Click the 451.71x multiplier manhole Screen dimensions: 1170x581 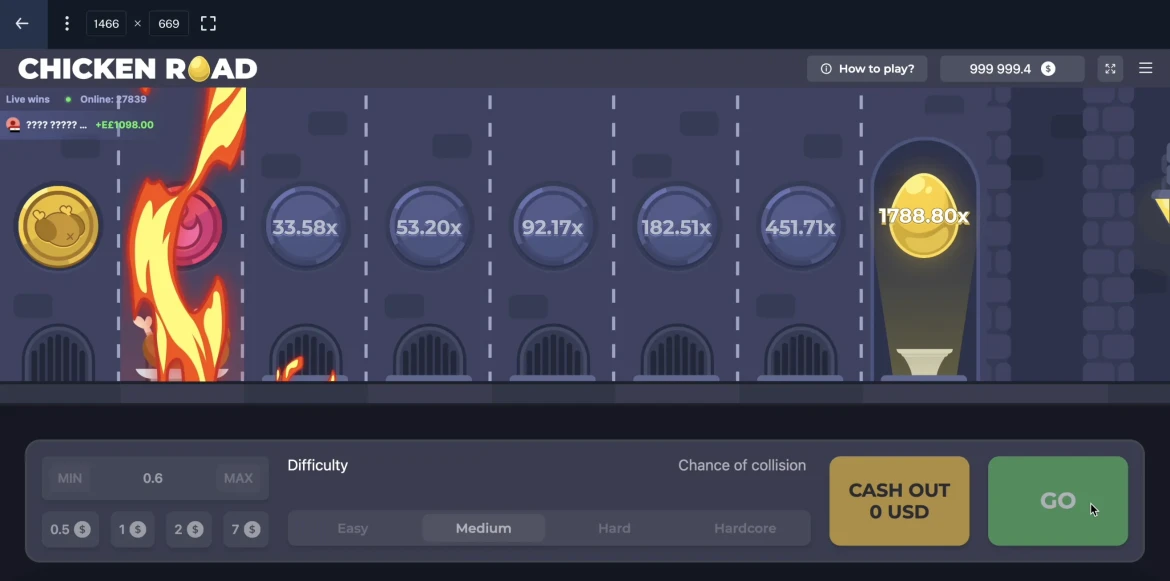800,227
